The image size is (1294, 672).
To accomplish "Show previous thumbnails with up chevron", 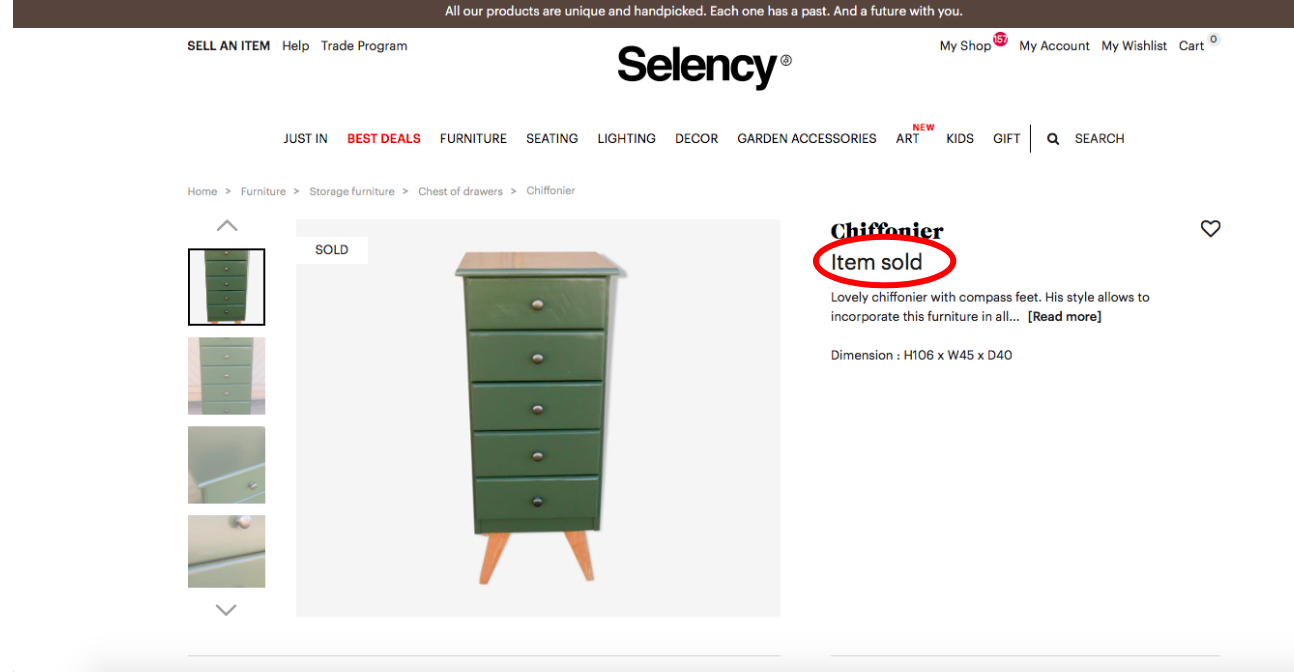I will pyautogui.click(x=227, y=226).
